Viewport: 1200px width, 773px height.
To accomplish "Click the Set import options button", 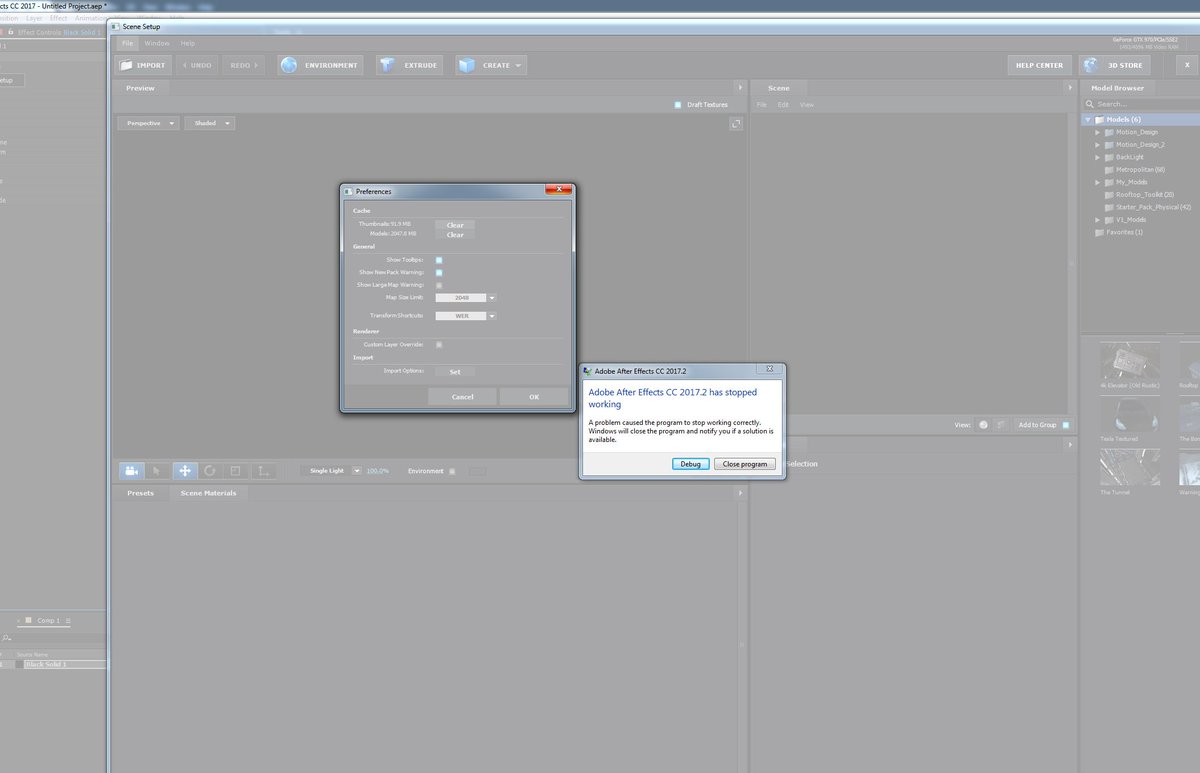I will [455, 371].
